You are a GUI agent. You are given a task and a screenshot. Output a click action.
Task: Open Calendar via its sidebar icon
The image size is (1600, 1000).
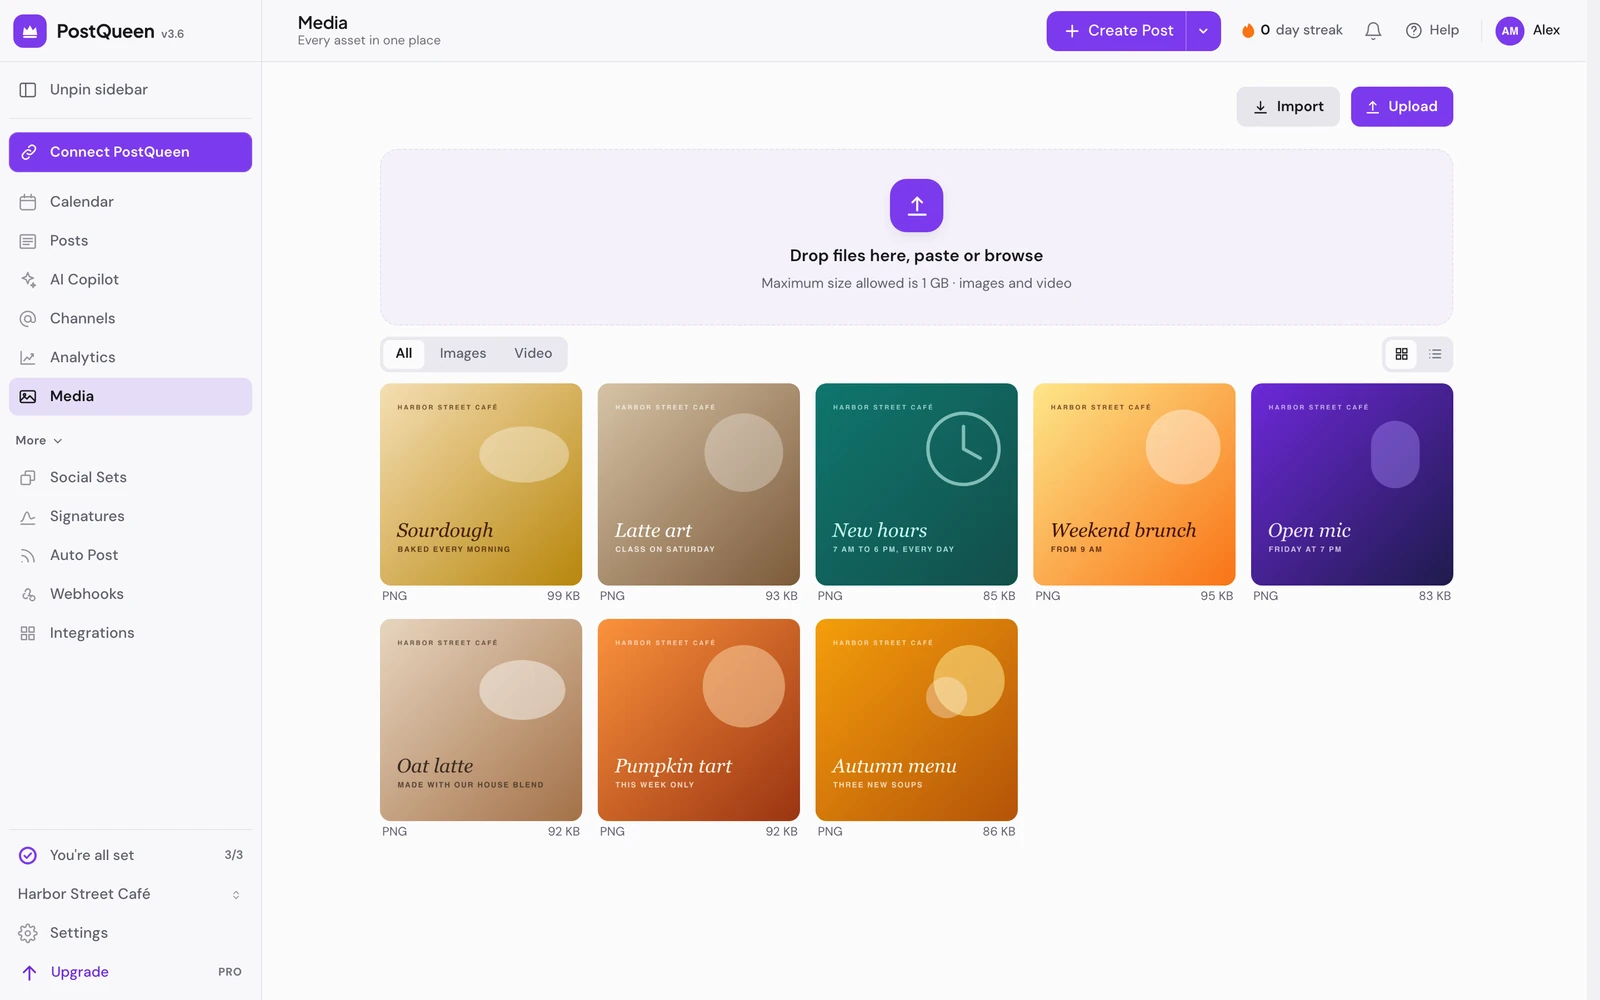pyautogui.click(x=28, y=202)
